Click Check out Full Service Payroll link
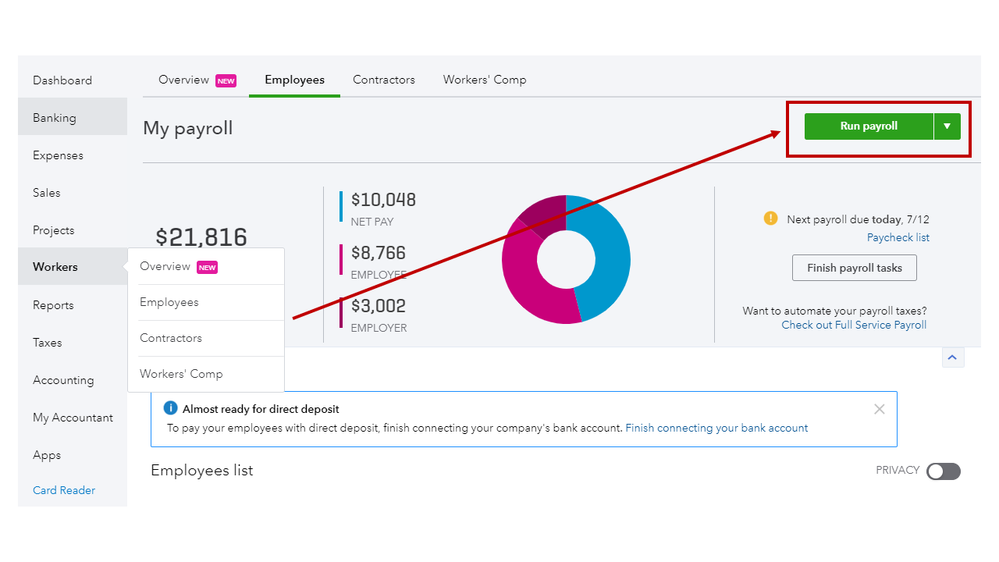This screenshot has height=562, width=999. coord(854,325)
